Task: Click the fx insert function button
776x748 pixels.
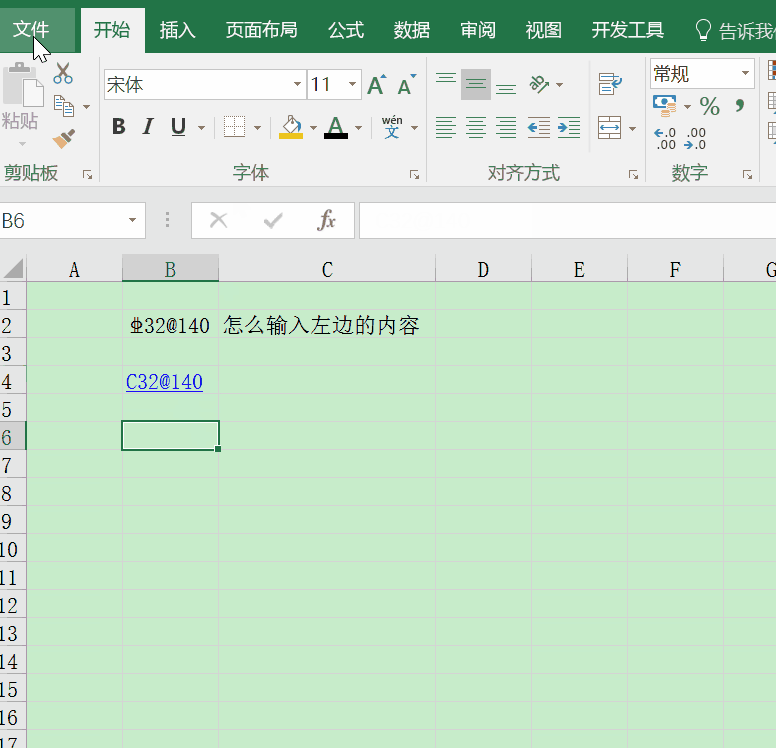Action: pos(326,220)
